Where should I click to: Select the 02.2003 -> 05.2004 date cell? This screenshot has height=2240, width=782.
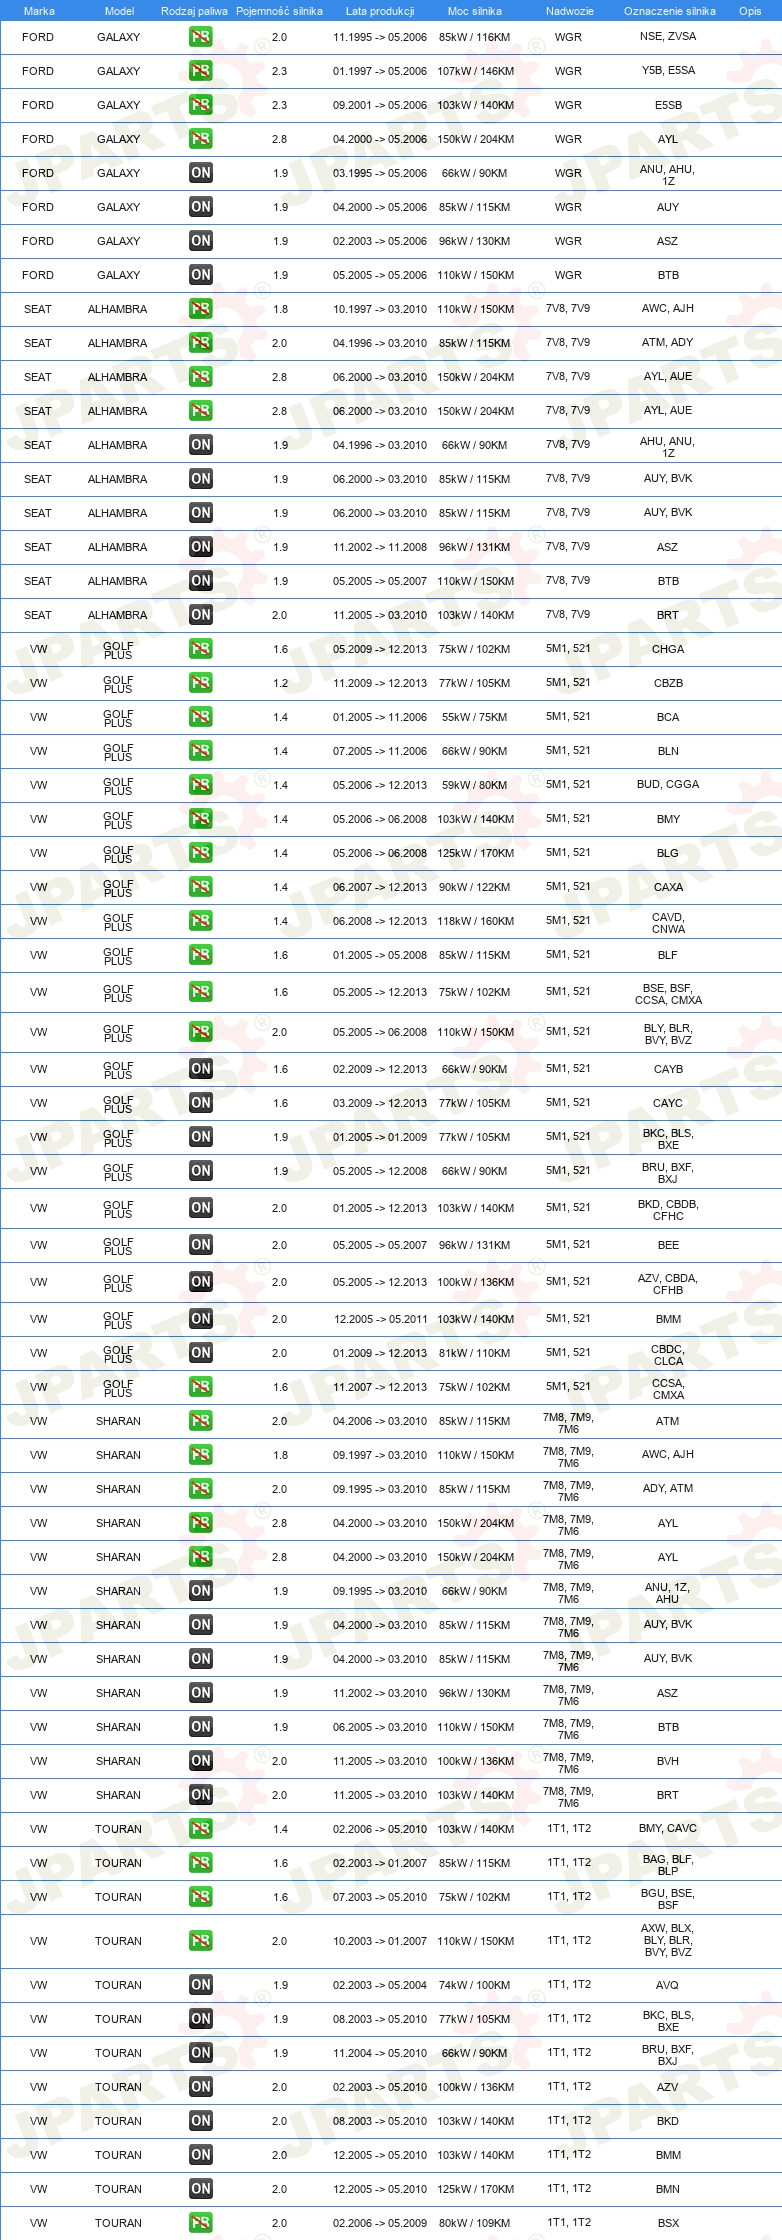pos(380,1985)
